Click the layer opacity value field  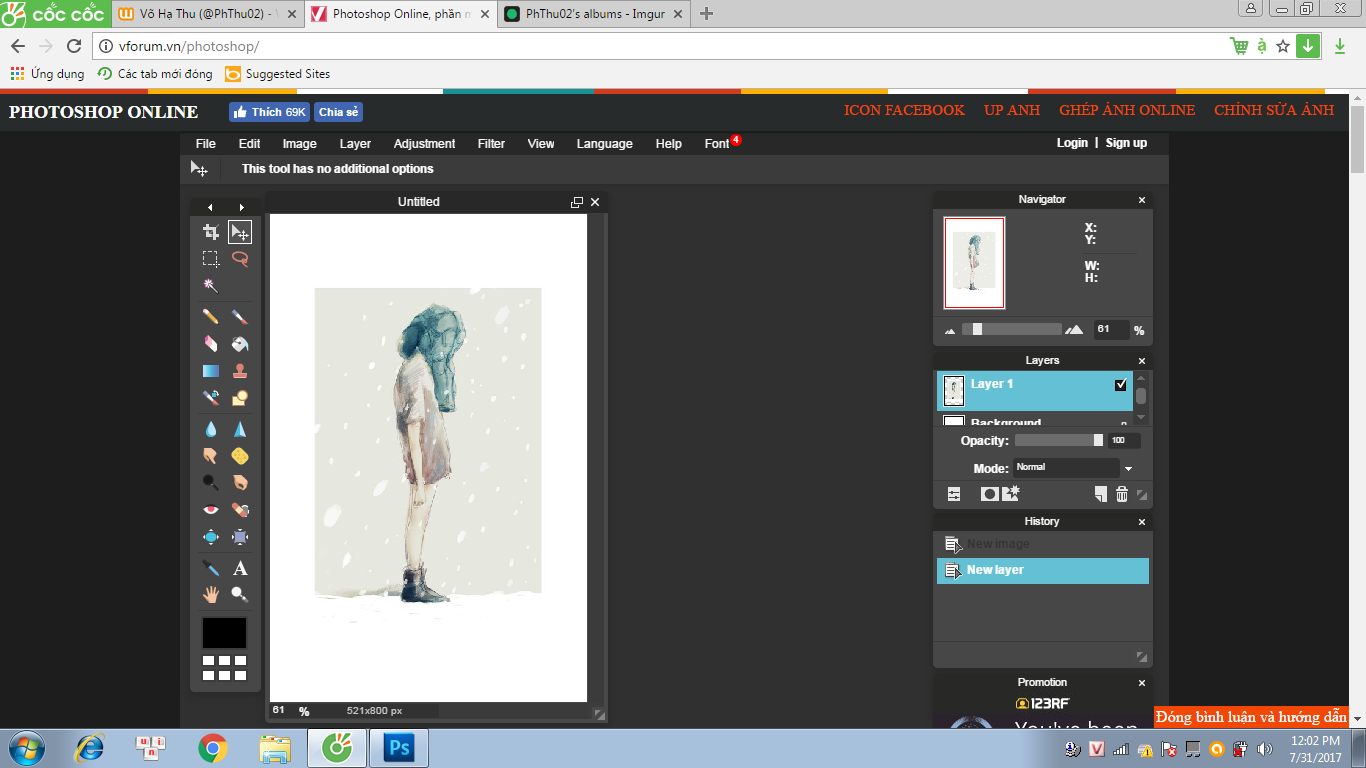click(1123, 441)
